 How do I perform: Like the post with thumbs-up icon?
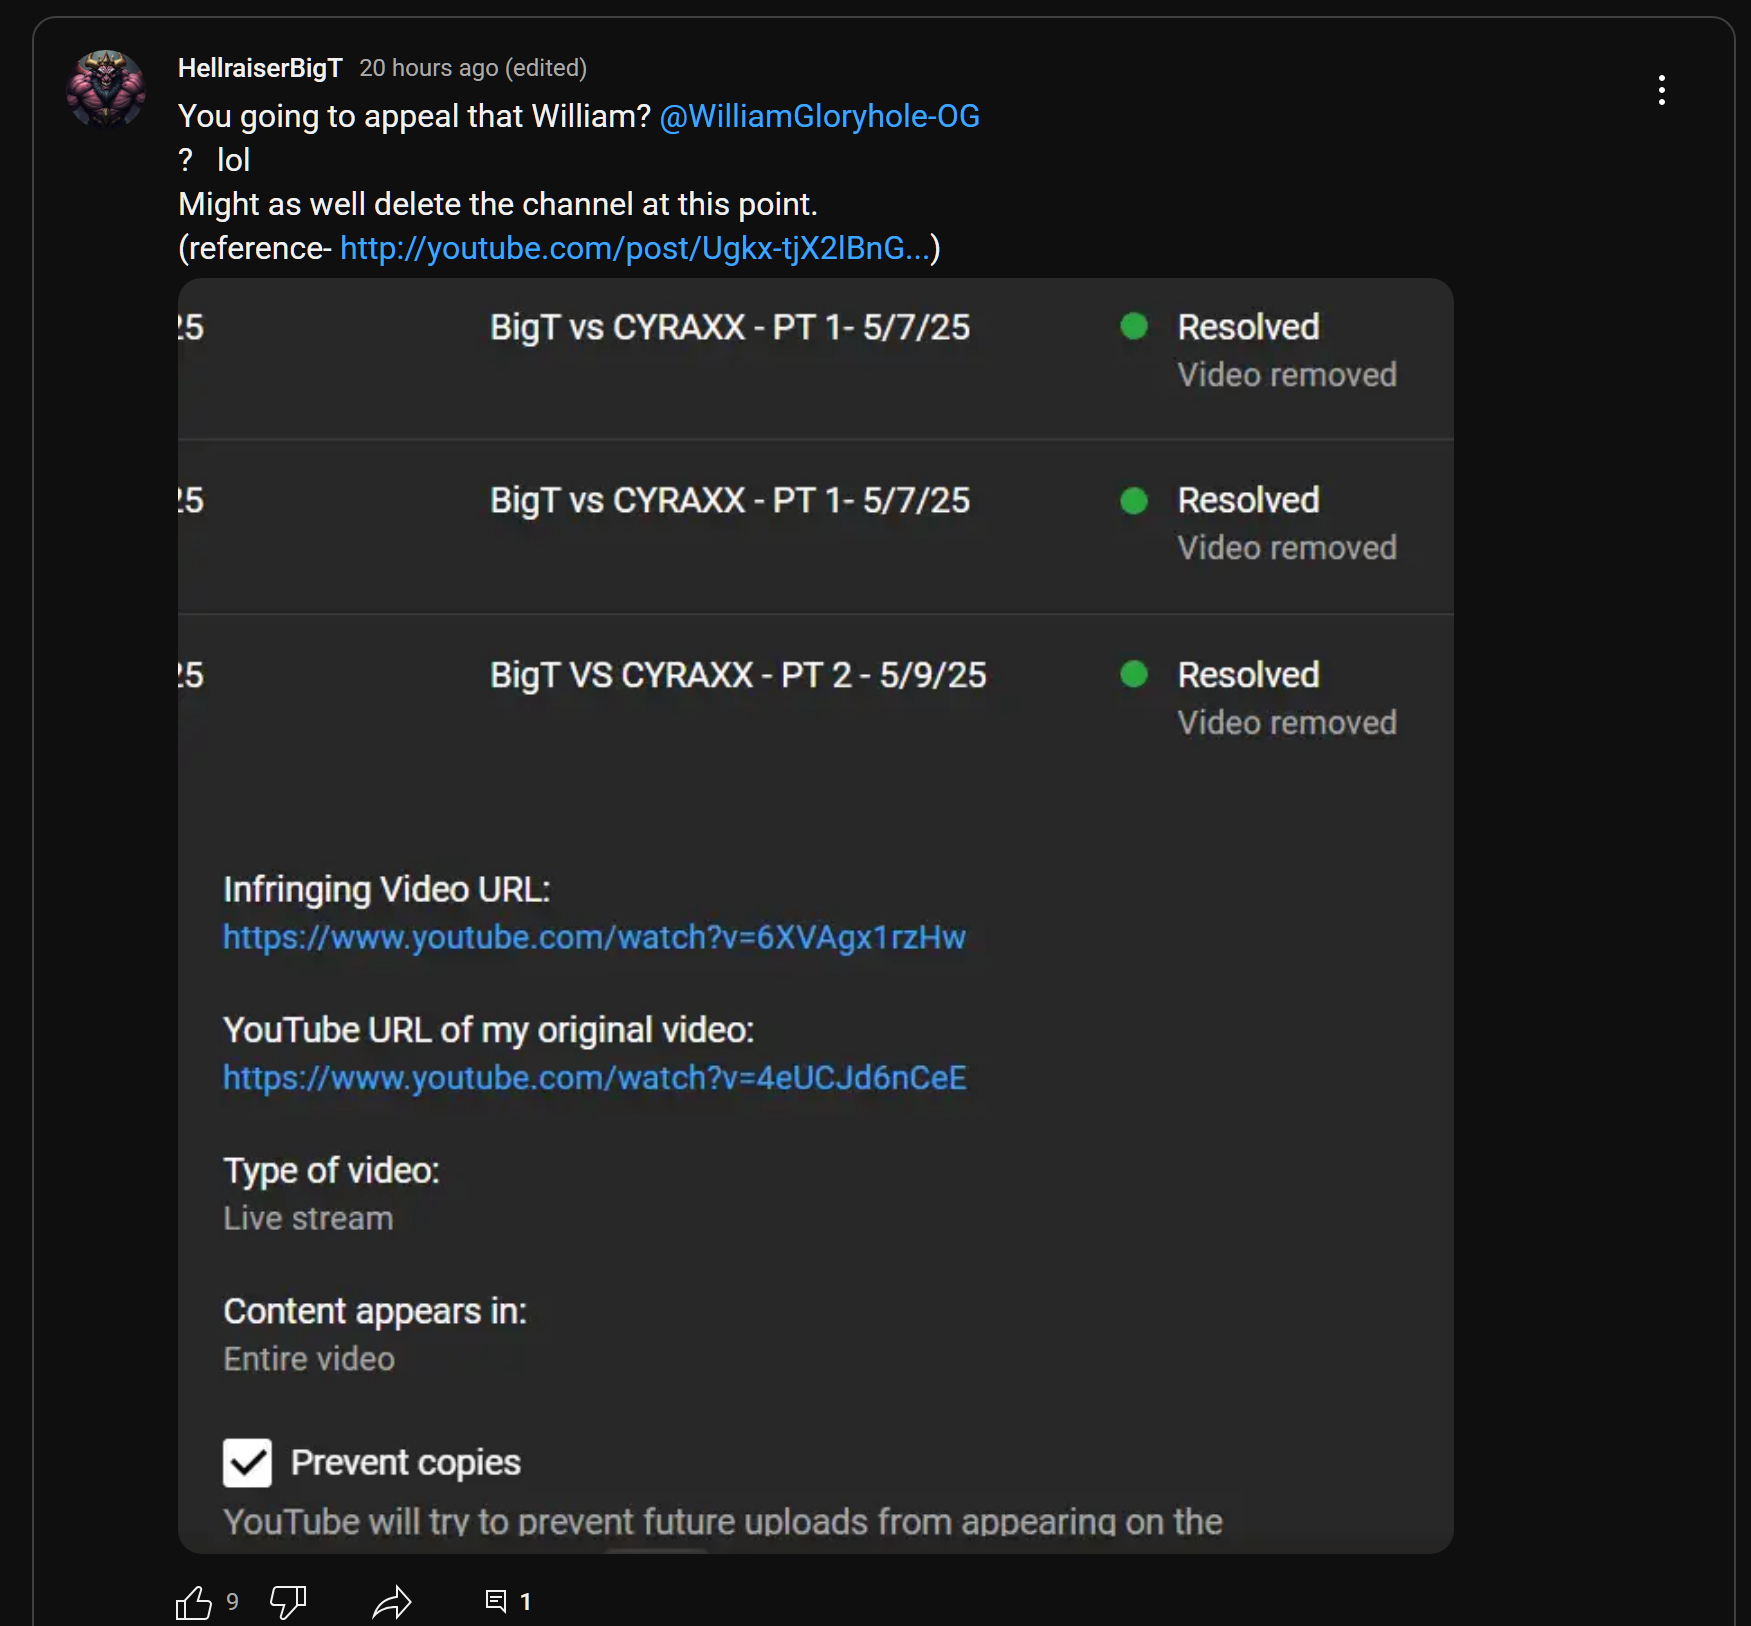(194, 1602)
